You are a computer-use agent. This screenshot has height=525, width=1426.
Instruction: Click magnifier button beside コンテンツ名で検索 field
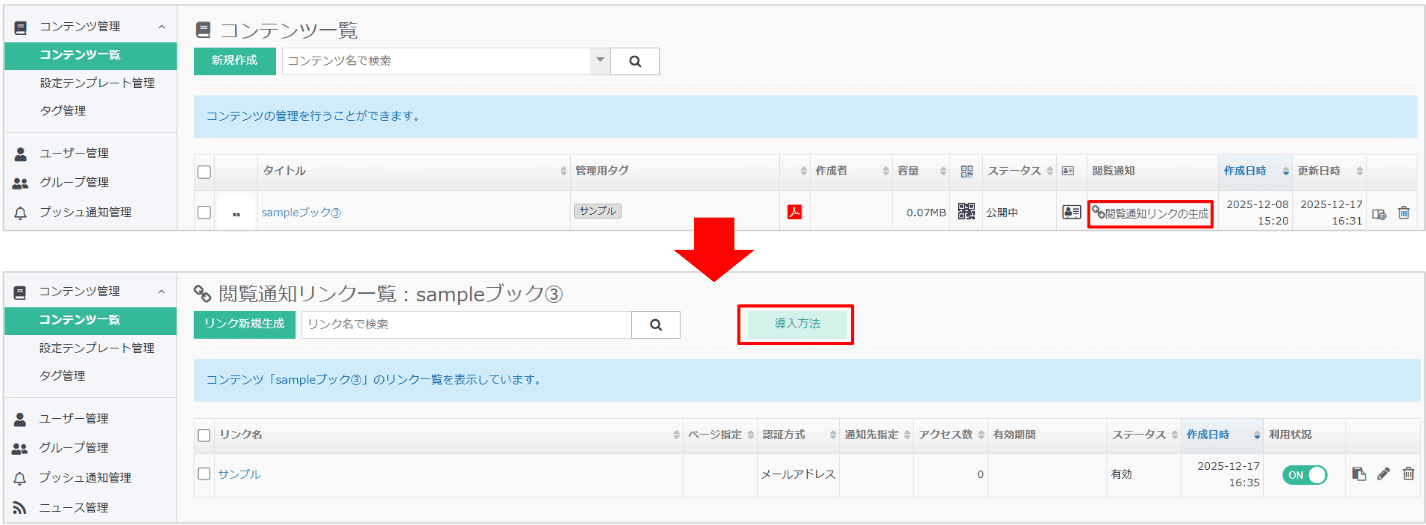click(635, 61)
